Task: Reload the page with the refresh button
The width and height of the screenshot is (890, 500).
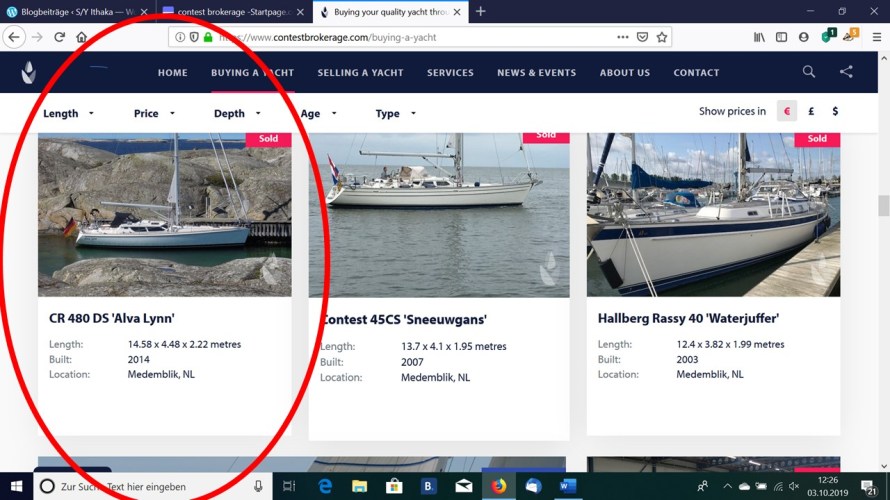Action: click(60, 37)
